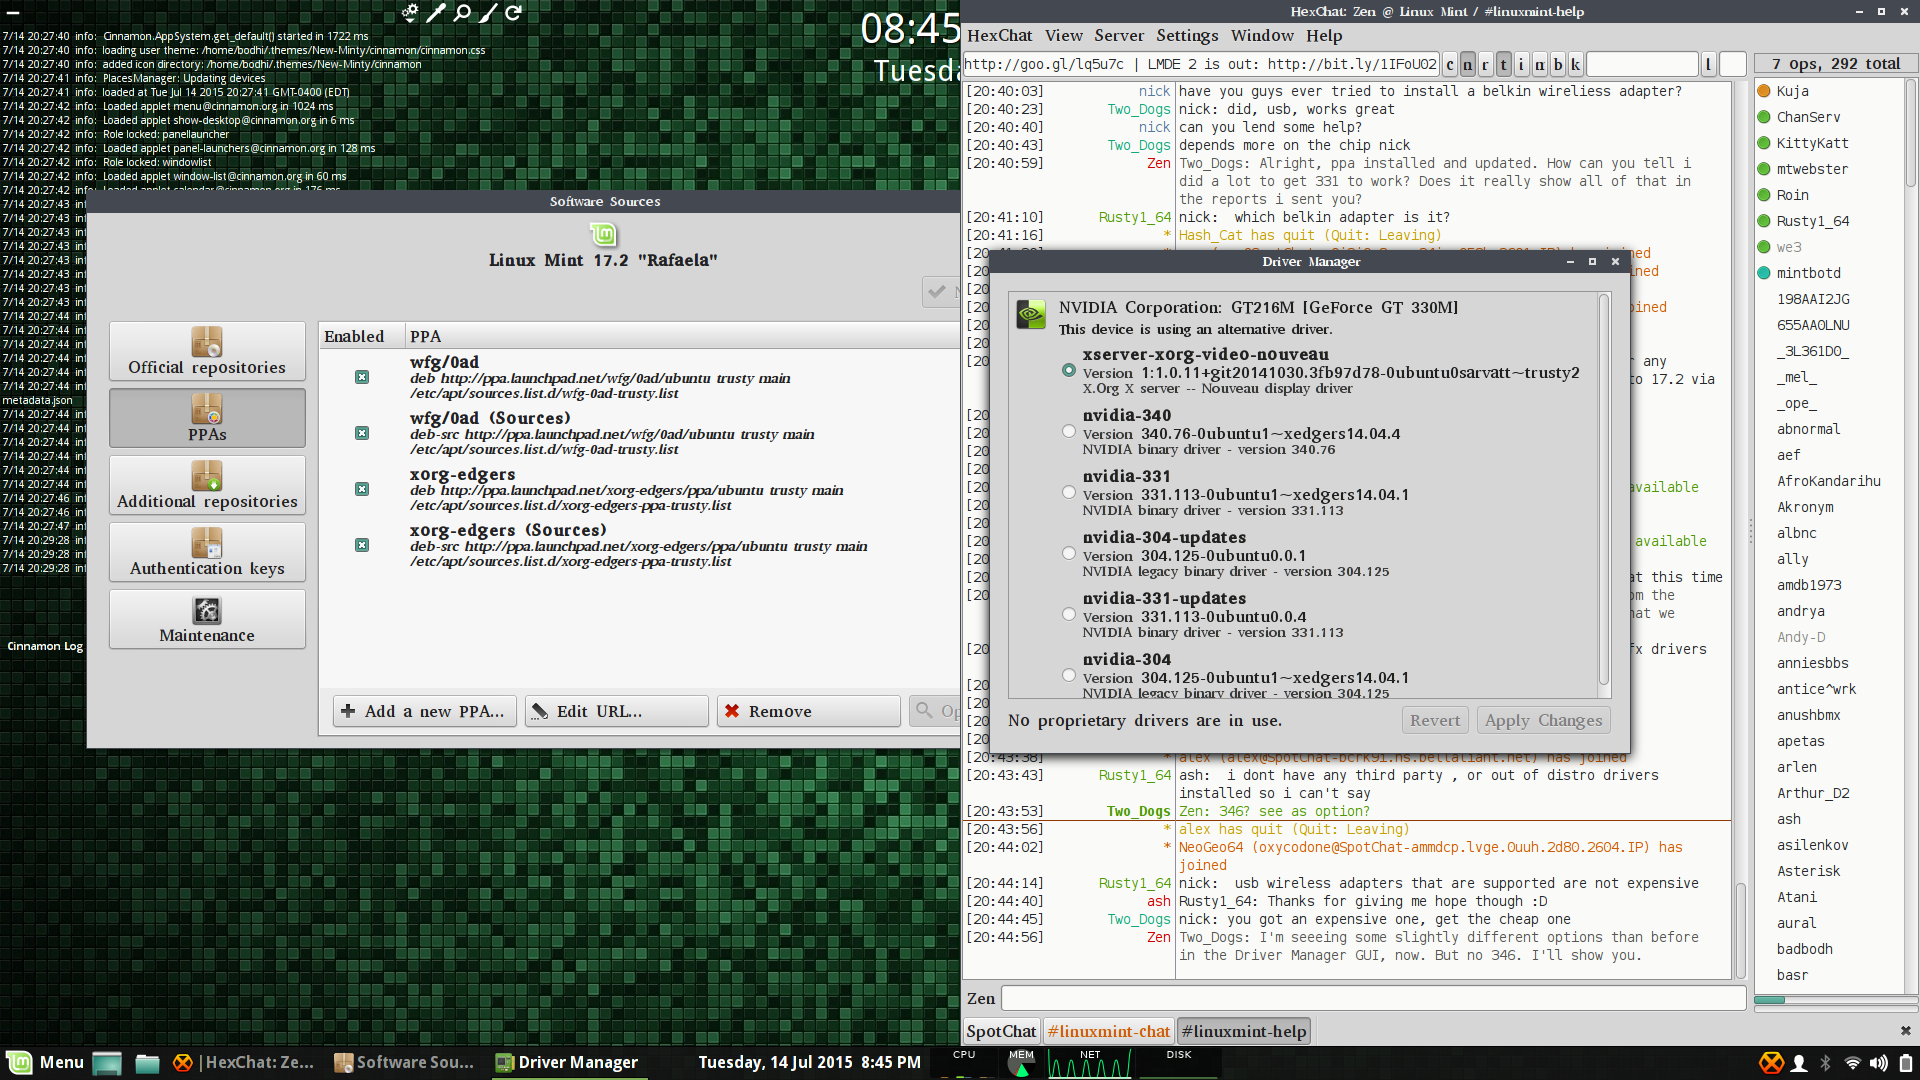
Task: Open the Linux Mint Menu icon in the panel
Action: tap(45, 1062)
